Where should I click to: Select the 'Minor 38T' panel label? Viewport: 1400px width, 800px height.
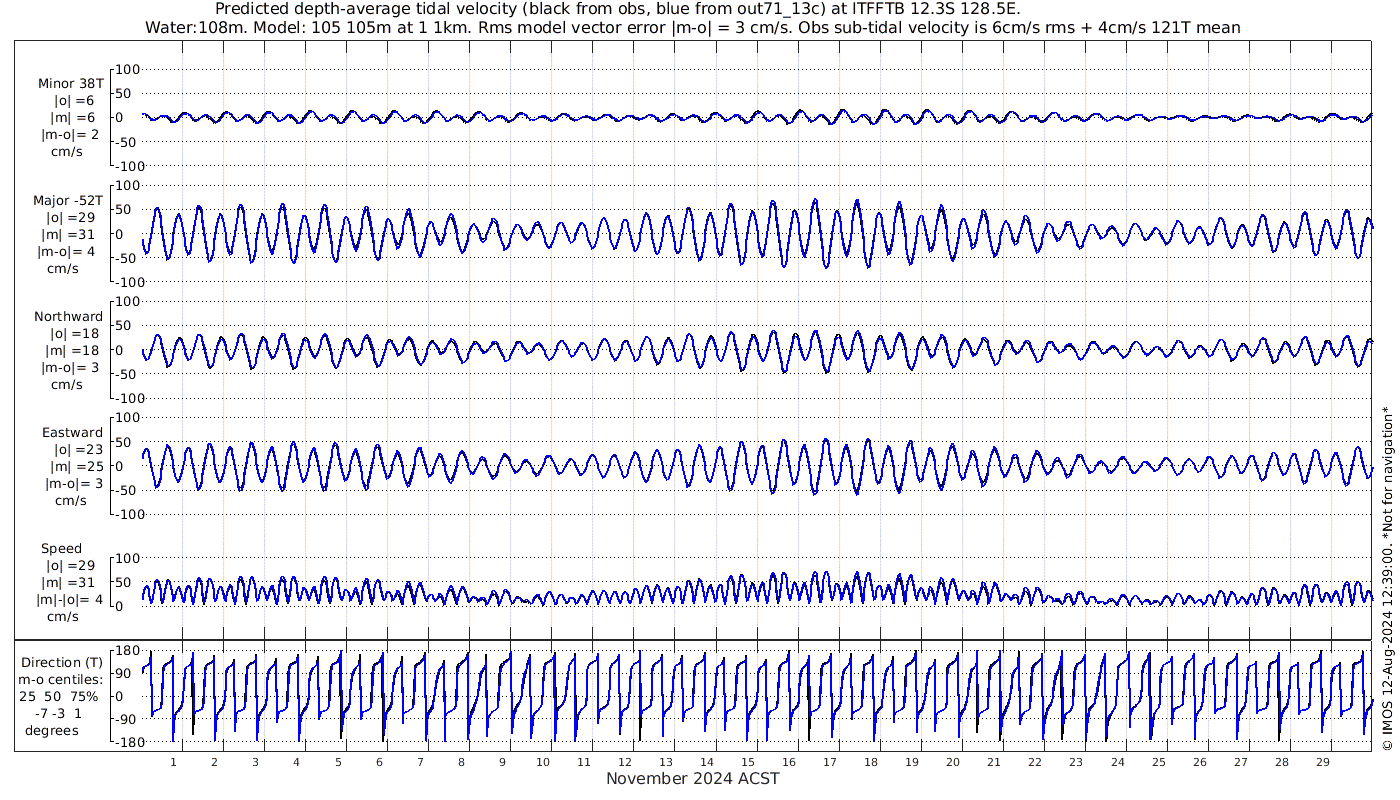70,84
